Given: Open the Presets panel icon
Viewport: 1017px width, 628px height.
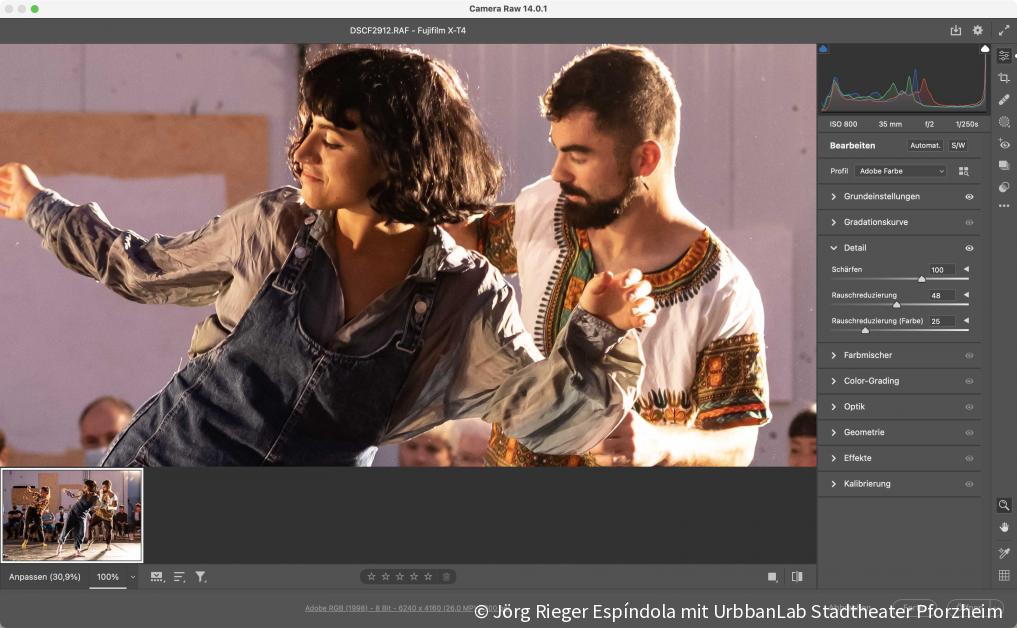Looking at the screenshot, I should [1004, 165].
